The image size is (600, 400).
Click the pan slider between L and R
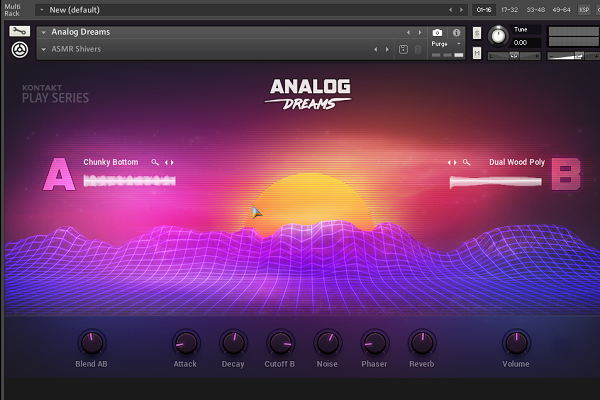tap(514, 56)
